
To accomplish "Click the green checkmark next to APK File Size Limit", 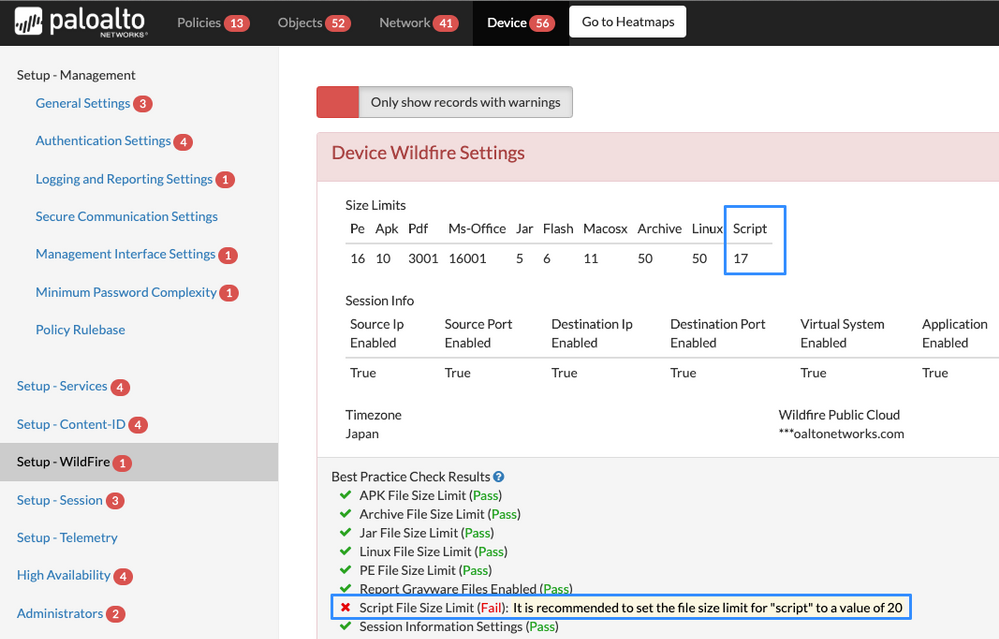I will 346,495.
